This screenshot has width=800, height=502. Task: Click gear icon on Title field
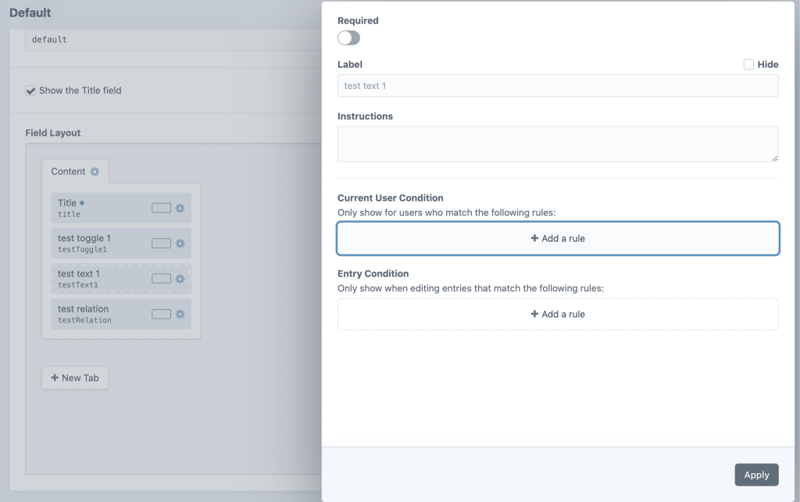(x=180, y=208)
